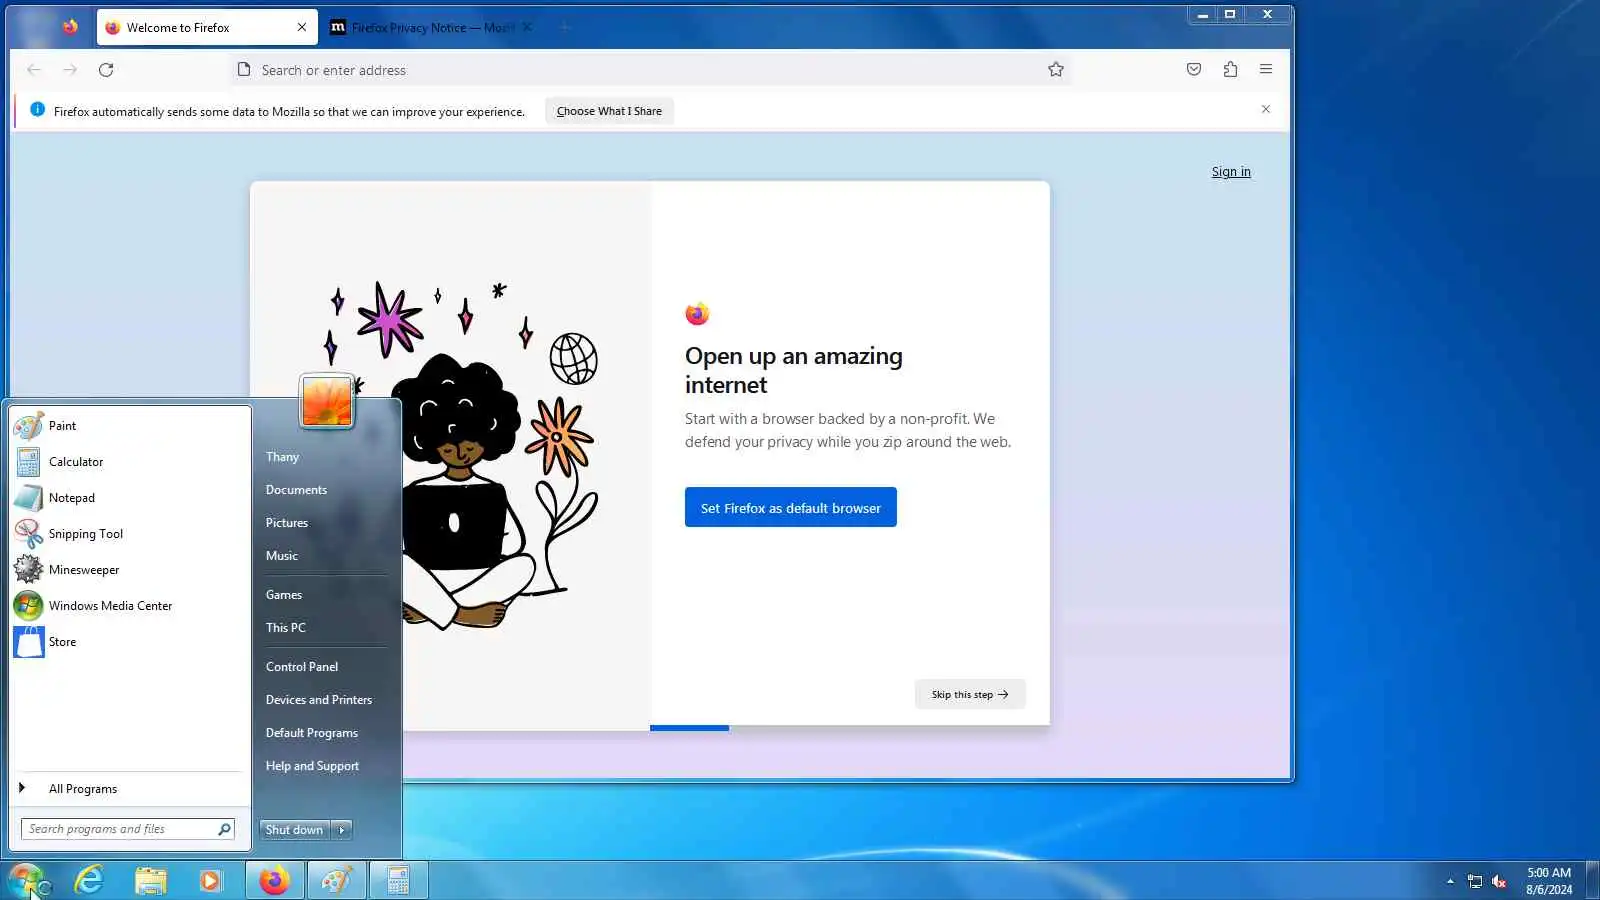Viewport: 1600px width, 900px height.
Task: Open Documents from the Start menu
Action: [x=296, y=490]
